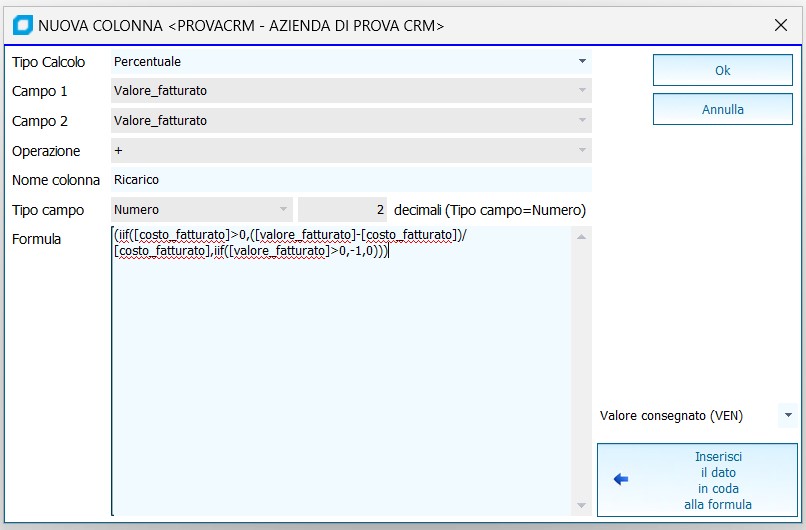The image size is (806, 530).
Task: Click the Formula scrollbar up arrow
Action: pos(581,236)
